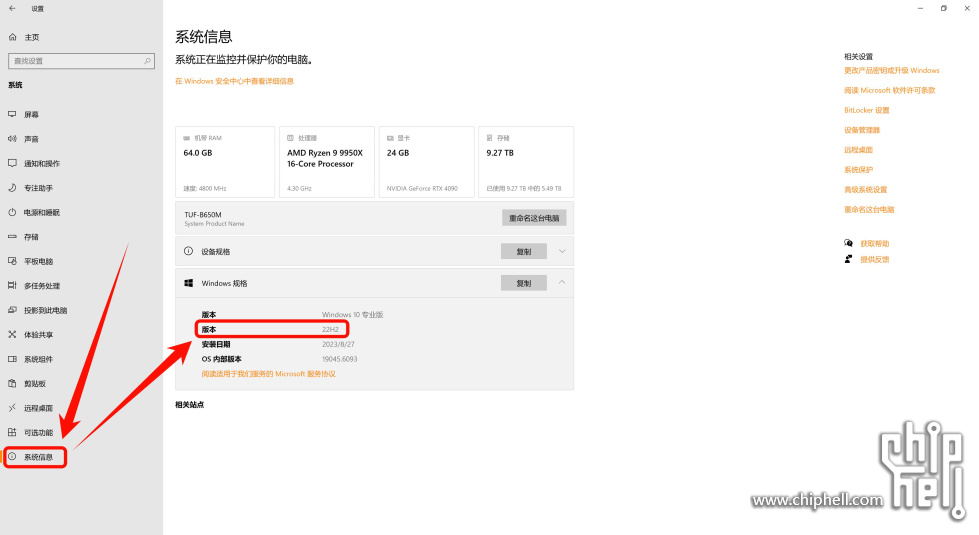979x535 pixels.
Task: Open the BitLocker 设置 link
Action: click(867, 110)
